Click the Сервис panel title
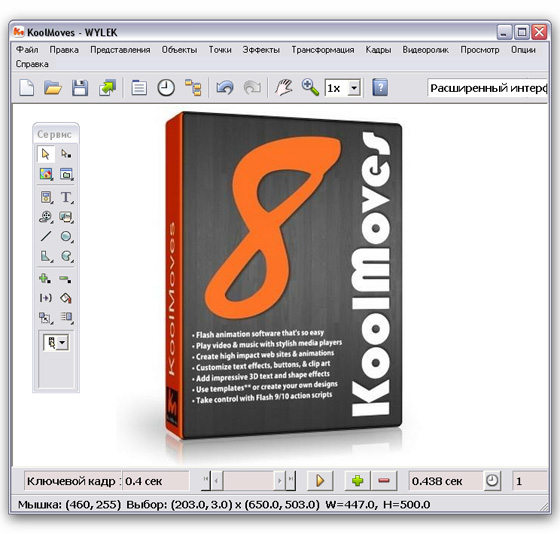Image resolution: width=560 pixels, height=534 pixels. point(54,134)
